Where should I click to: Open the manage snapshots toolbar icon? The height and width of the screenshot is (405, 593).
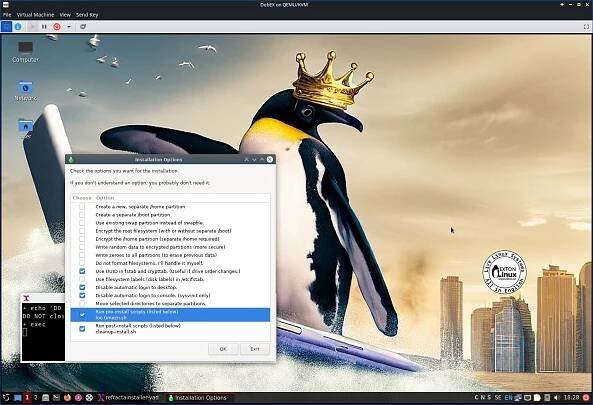[x=83, y=26]
